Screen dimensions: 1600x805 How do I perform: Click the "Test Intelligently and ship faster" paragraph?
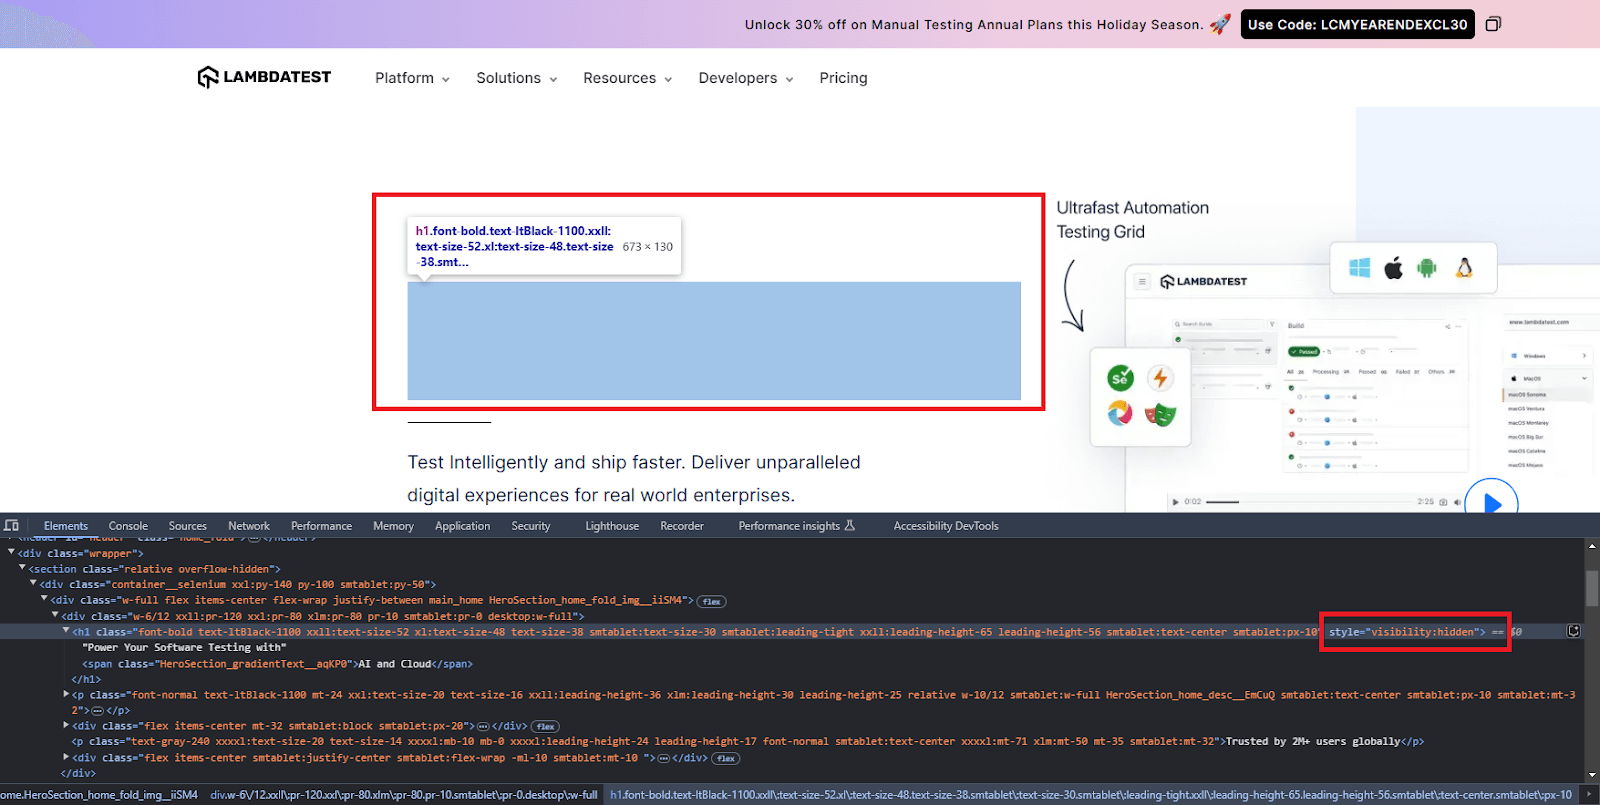point(634,478)
